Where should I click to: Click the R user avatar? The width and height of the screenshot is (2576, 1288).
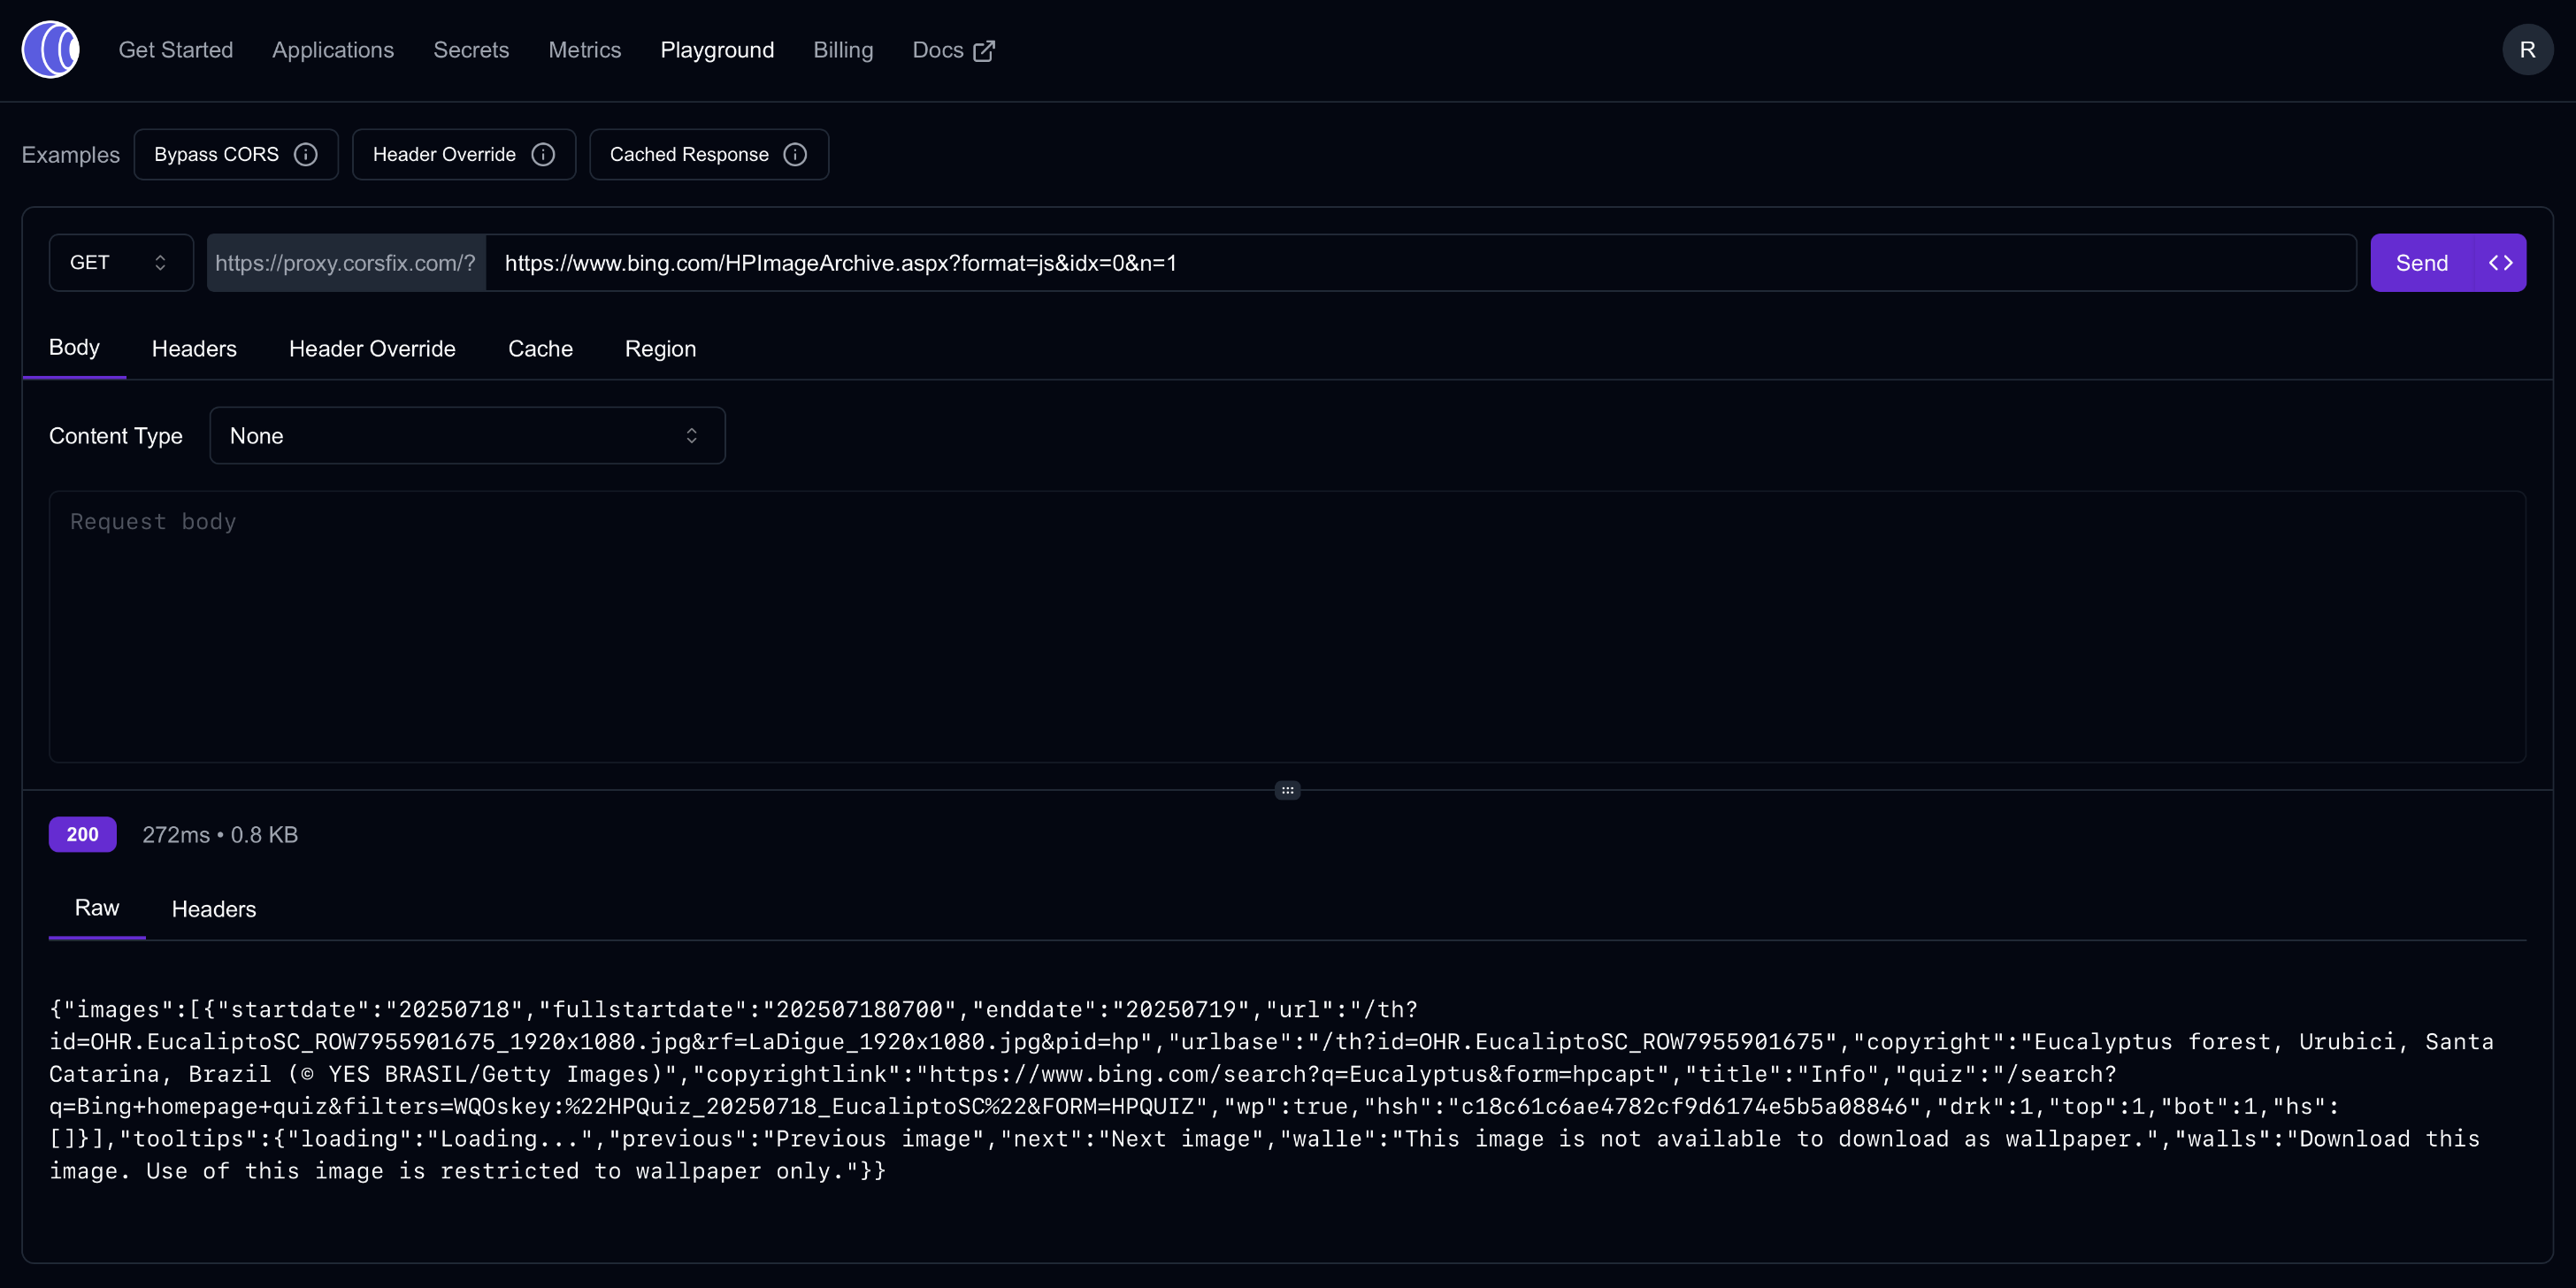point(2526,50)
